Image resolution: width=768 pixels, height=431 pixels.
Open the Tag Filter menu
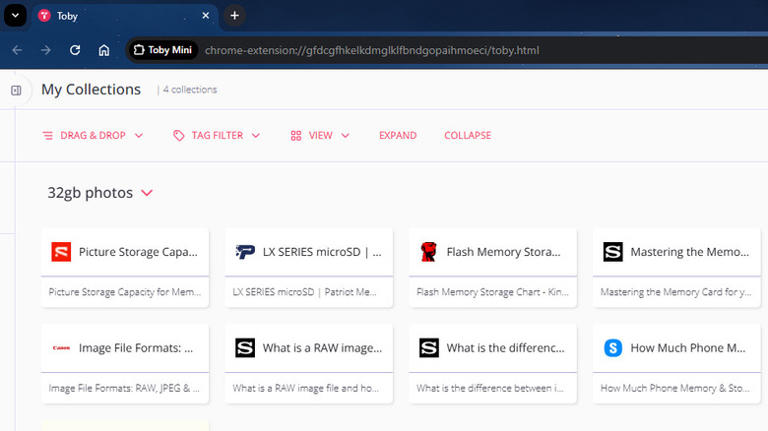tap(216, 135)
